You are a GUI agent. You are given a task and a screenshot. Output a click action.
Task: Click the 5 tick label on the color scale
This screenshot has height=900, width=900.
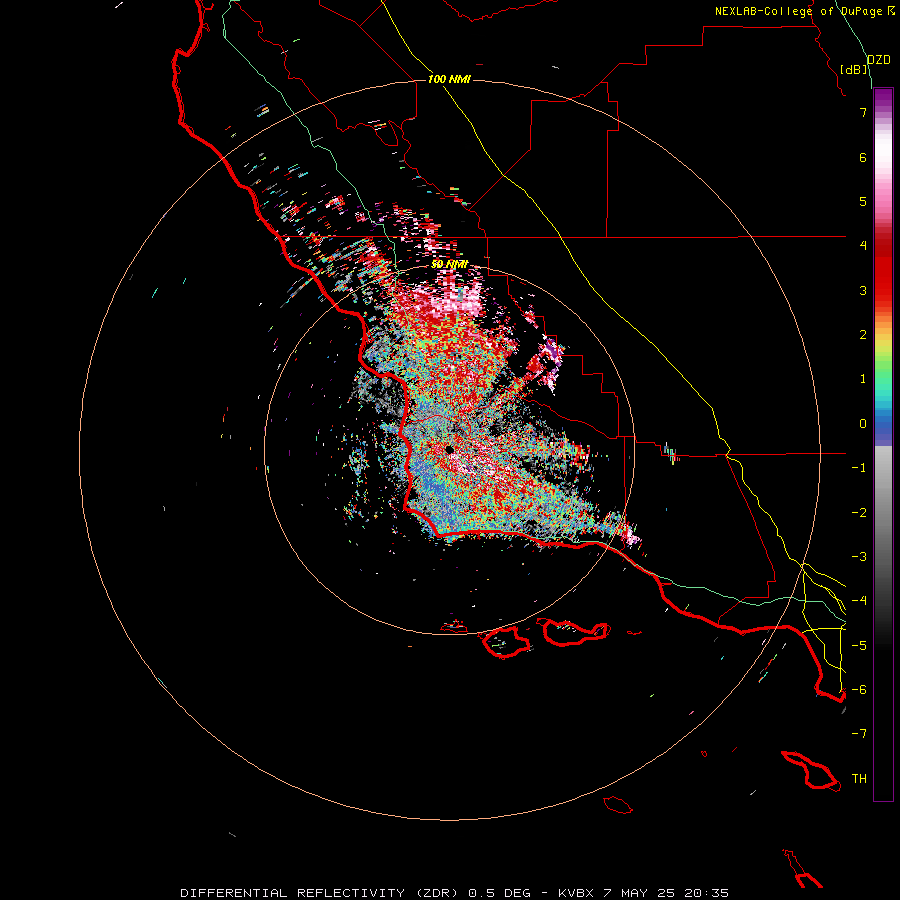tap(863, 201)
